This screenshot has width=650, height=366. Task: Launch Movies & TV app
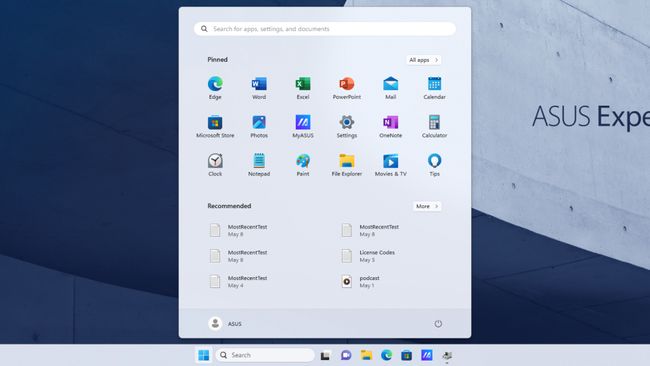390,165
